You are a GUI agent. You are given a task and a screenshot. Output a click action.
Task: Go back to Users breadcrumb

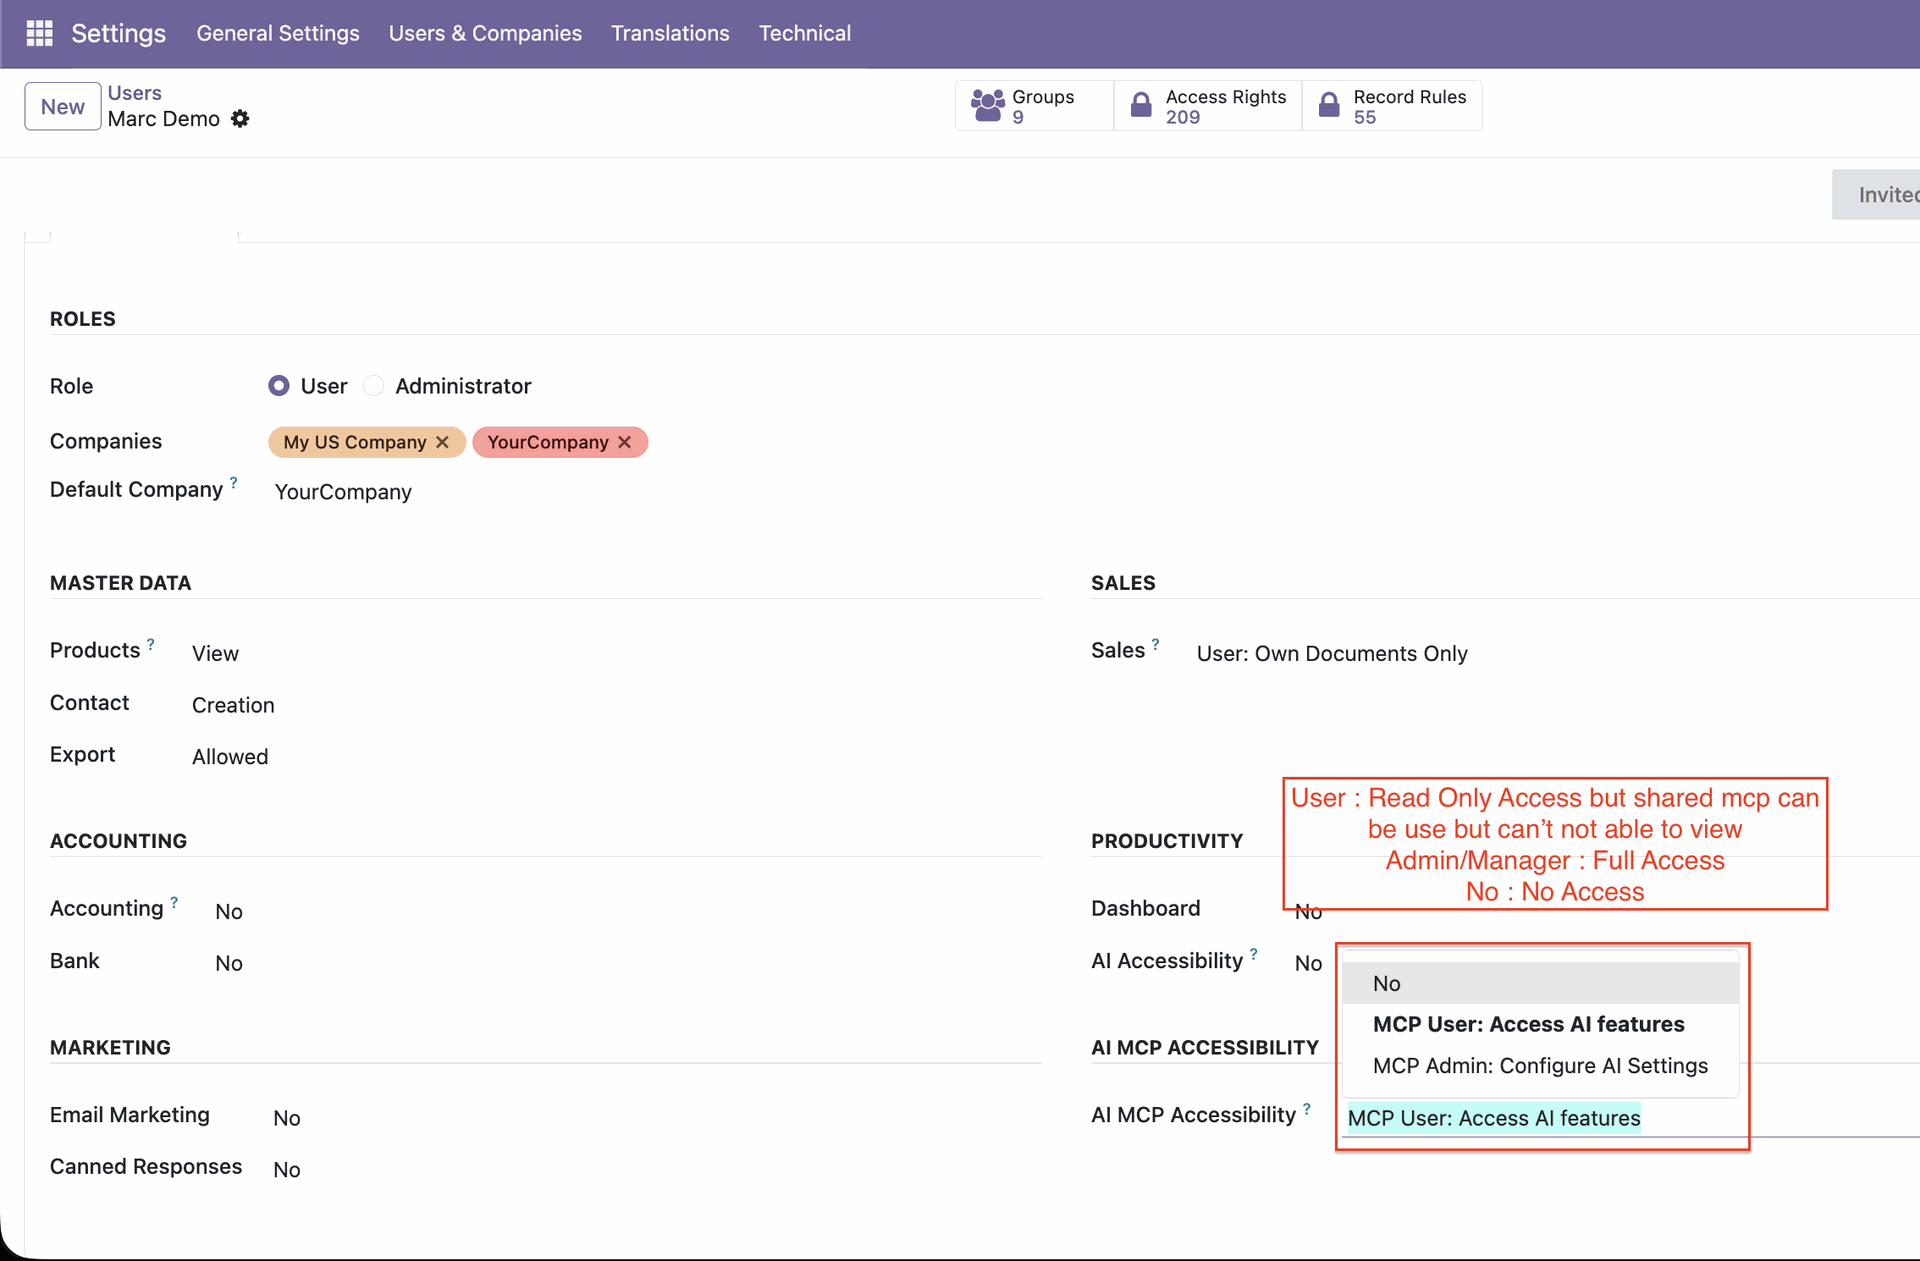tap(134, 93)
